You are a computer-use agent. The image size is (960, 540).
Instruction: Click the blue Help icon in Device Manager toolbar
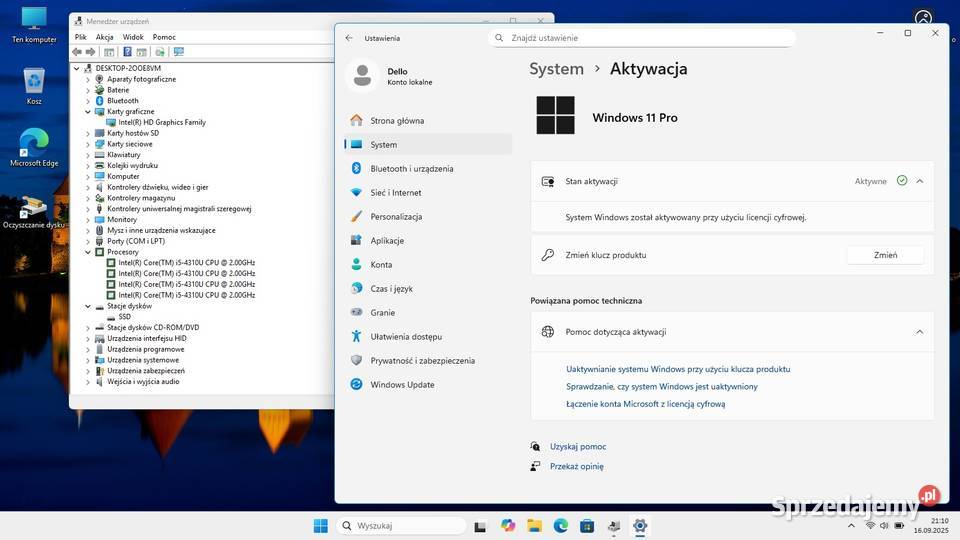(x=127, y=52)
